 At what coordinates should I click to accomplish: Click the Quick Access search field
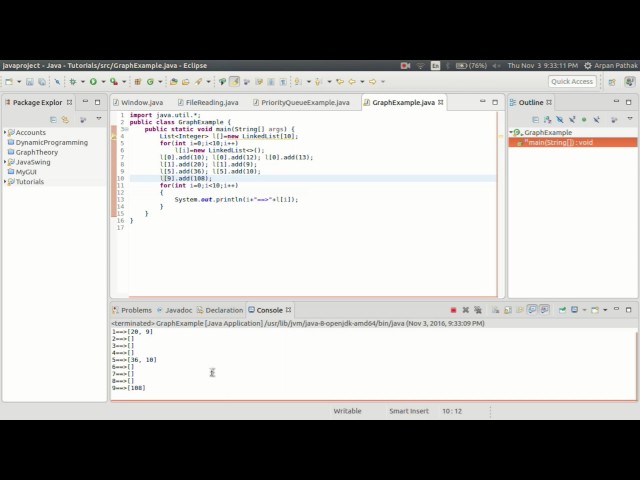(x=572, y=82)
